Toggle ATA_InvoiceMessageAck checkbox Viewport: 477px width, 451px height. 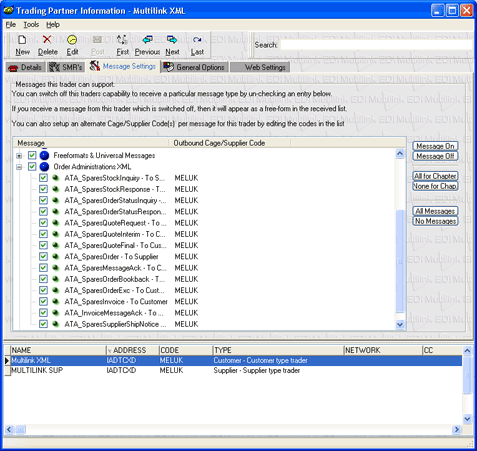pos(43,313)
